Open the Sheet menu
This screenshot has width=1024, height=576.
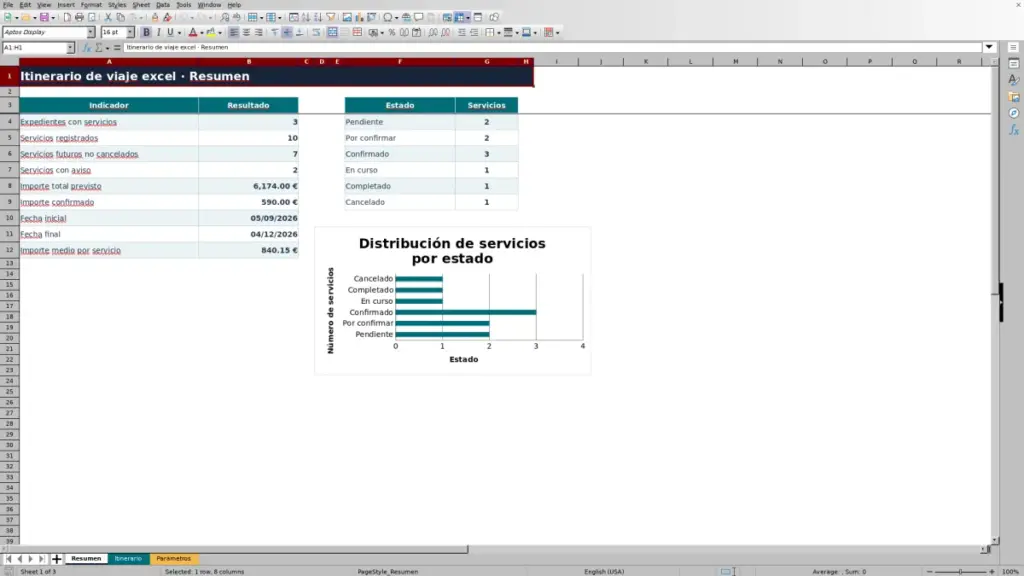[x=141, y=5]
